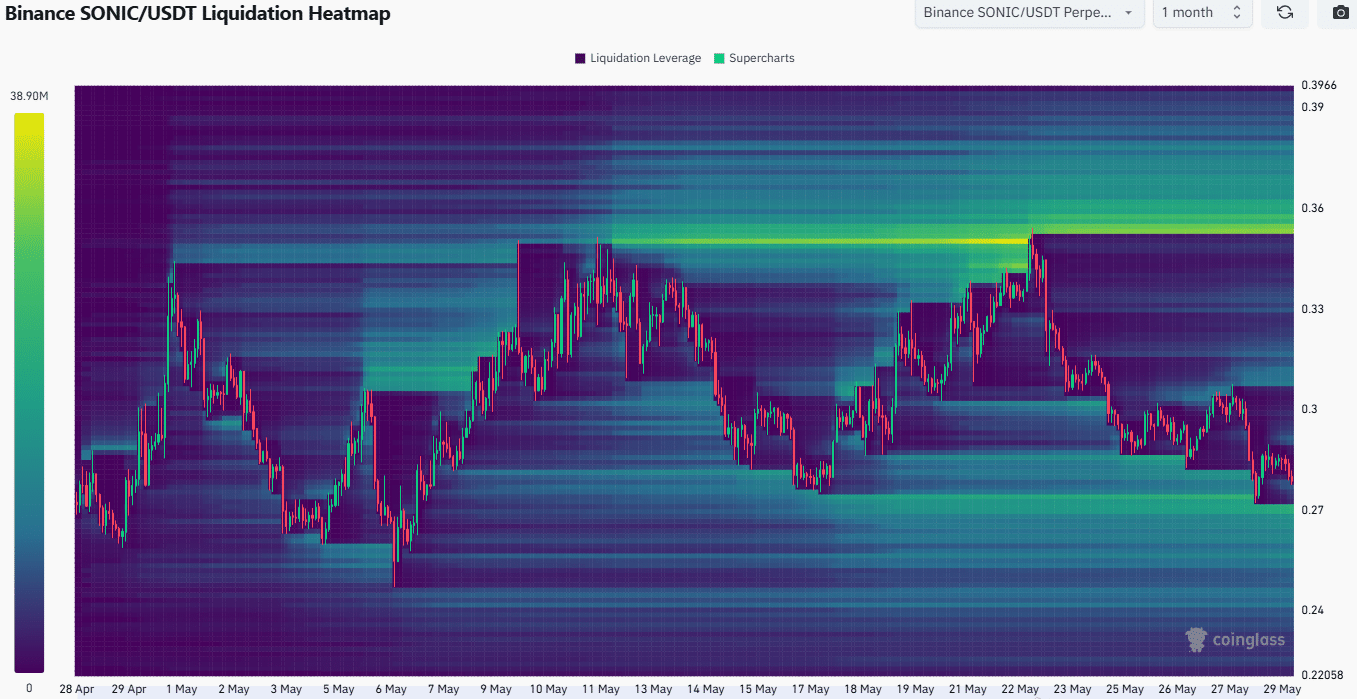Click the 15 May date label
The height and width of the screenshot is (699, 1357).
[x=758, y=689]
